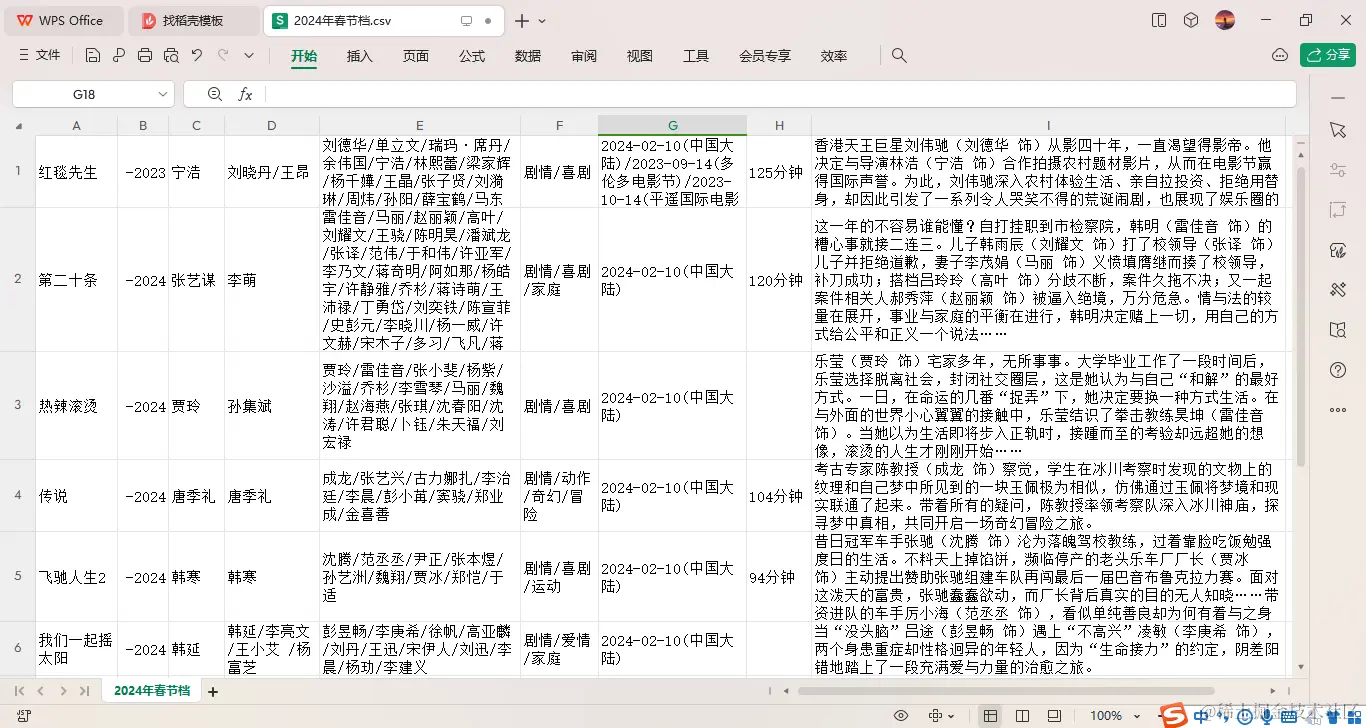1366x728 pixels.
Task: Click the fx insert function icon
Action: 245,94
